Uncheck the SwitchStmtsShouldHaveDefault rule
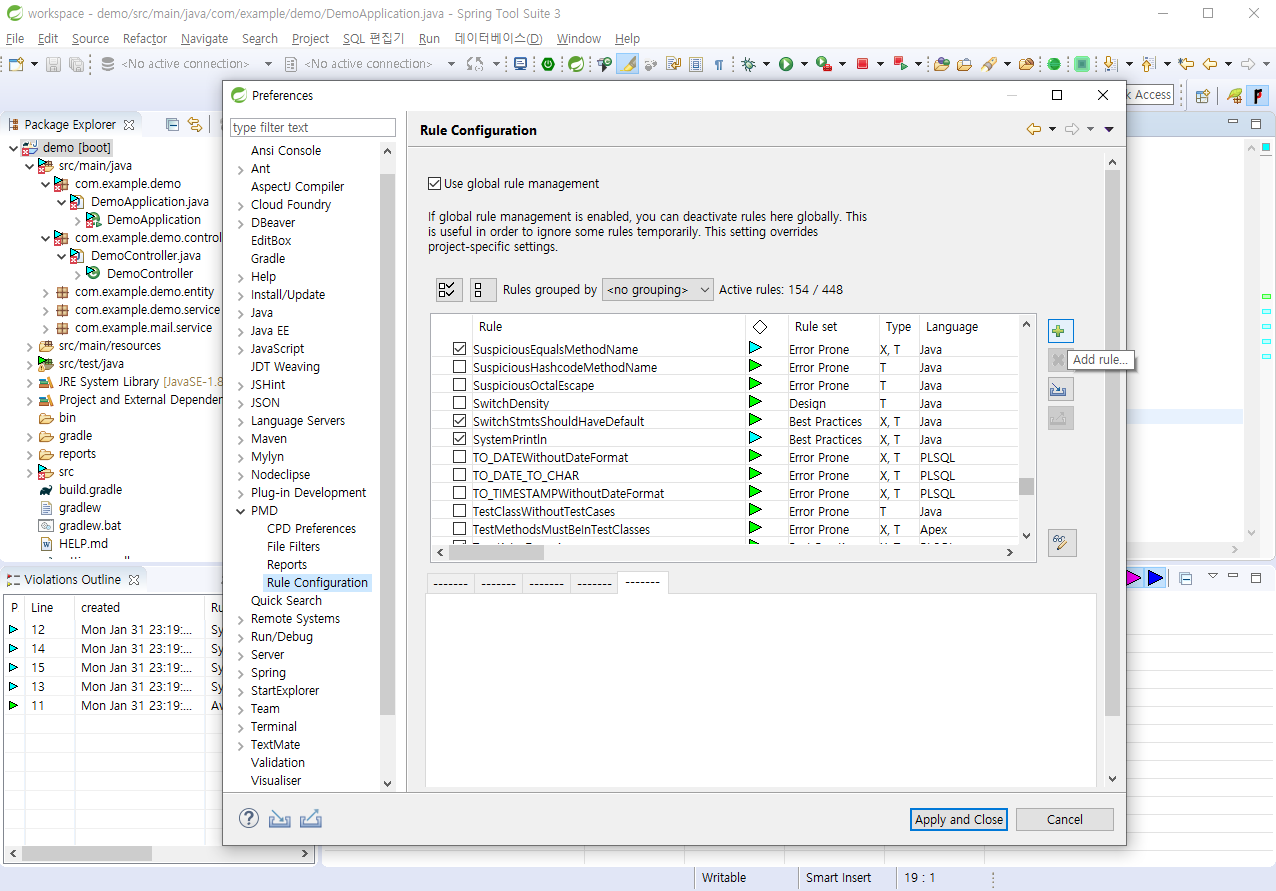The image size is (1276, 891). [x=460, y=421]
